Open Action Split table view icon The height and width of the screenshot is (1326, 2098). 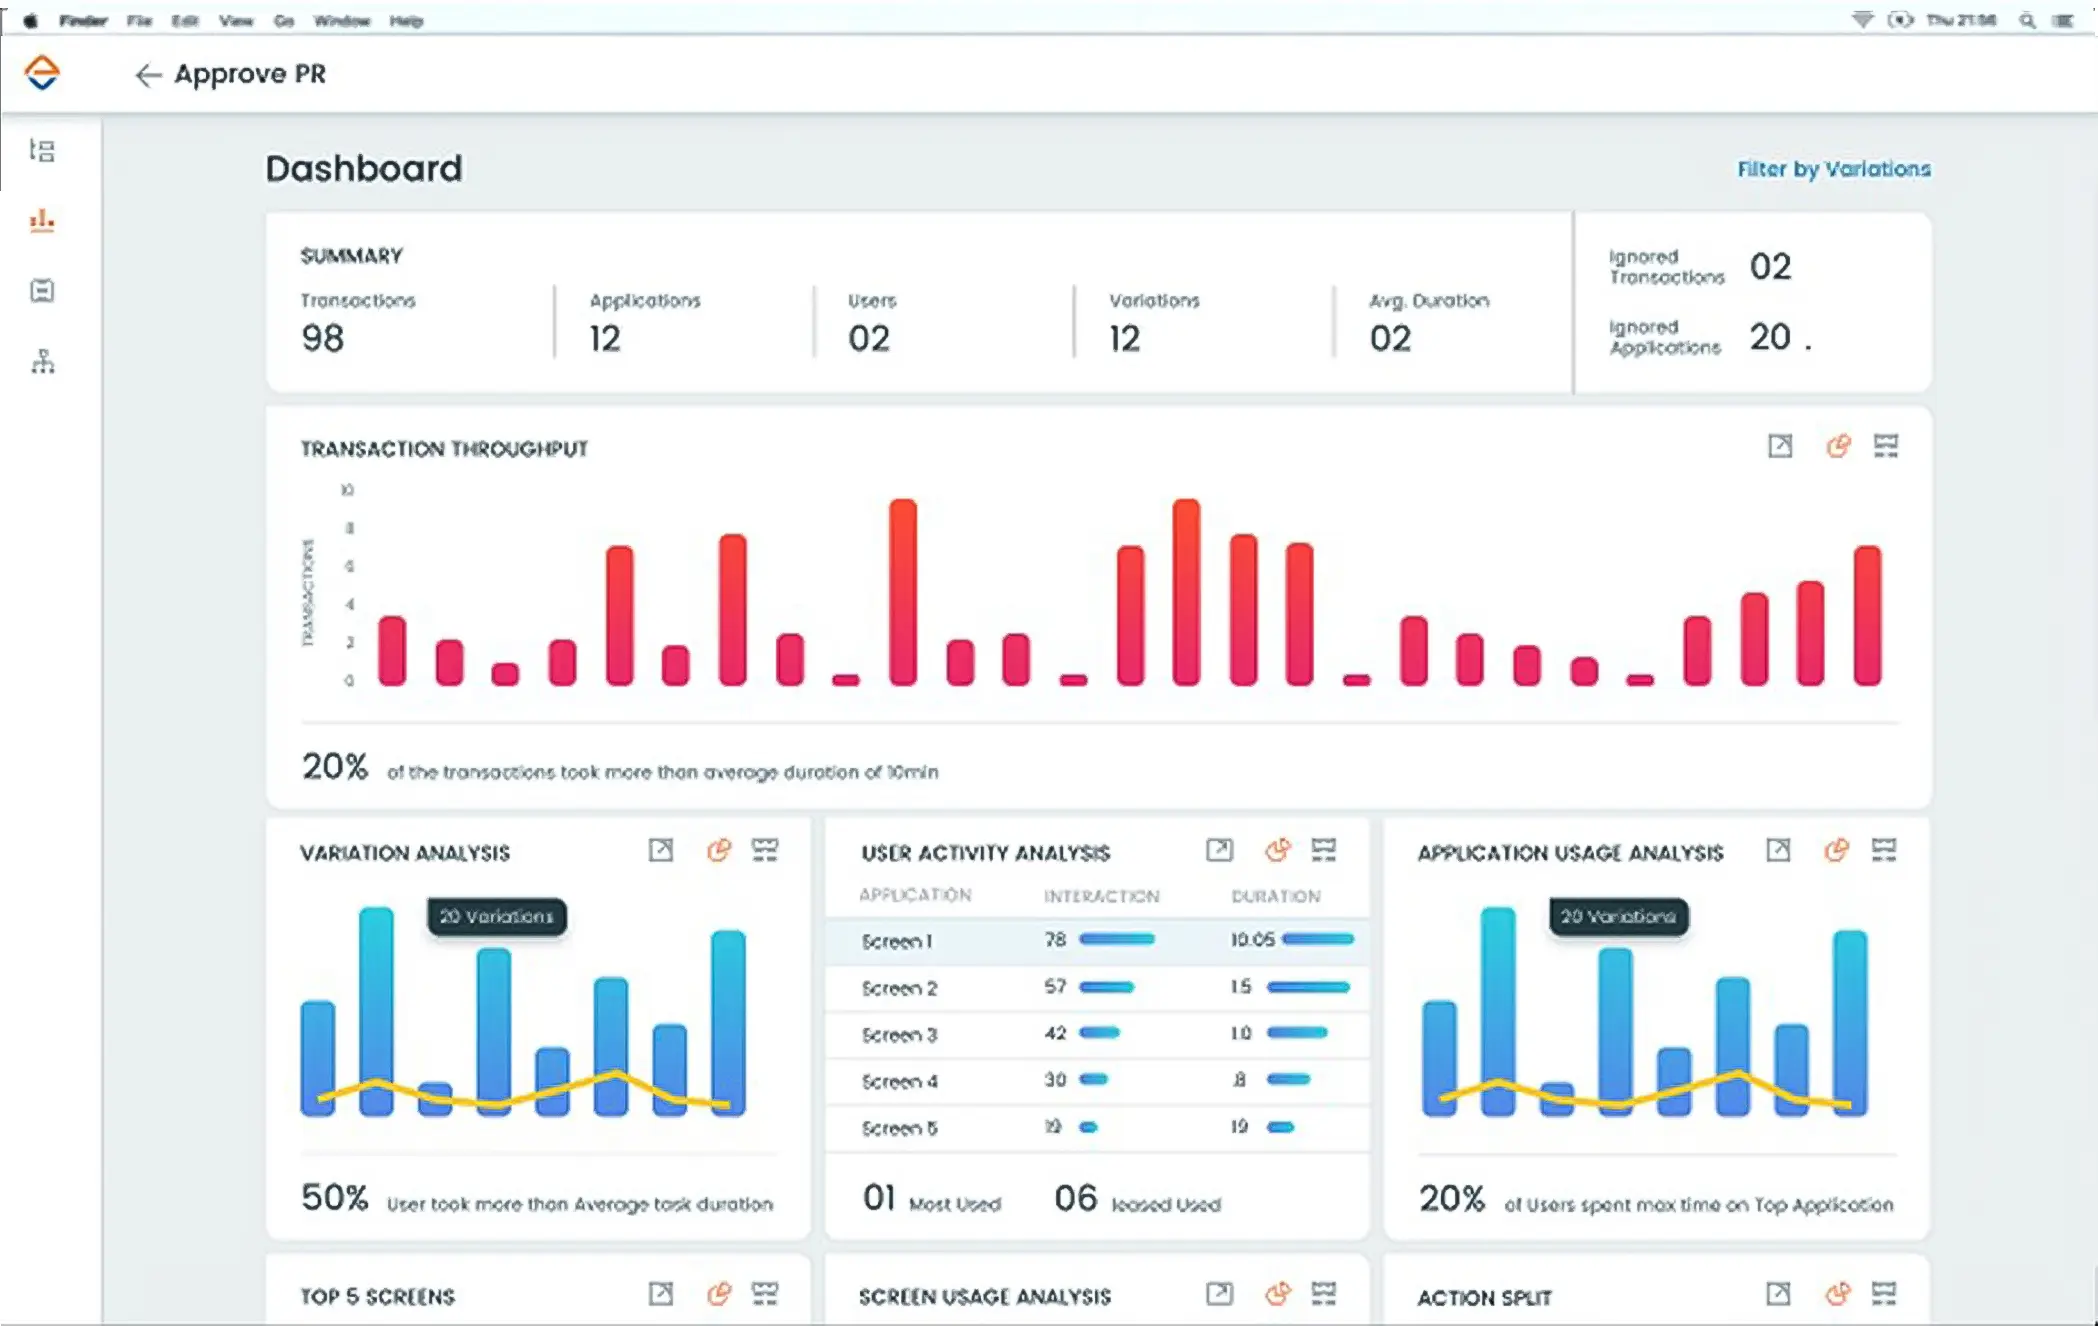tap(1884, 1294)
